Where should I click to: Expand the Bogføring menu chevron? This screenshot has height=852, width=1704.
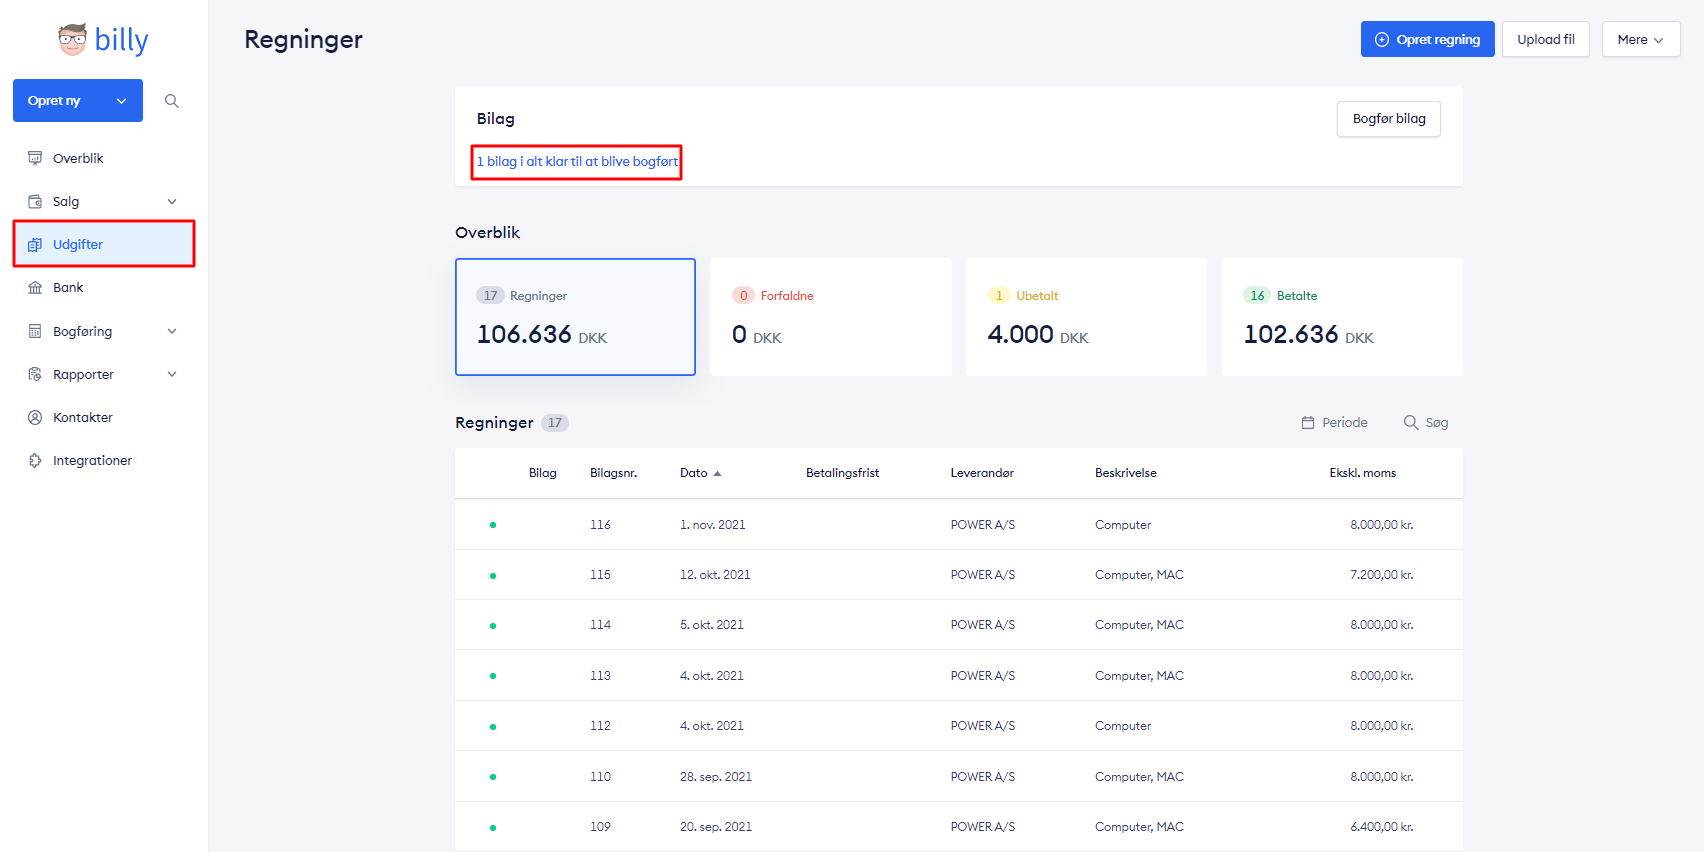tap(172, 331)
